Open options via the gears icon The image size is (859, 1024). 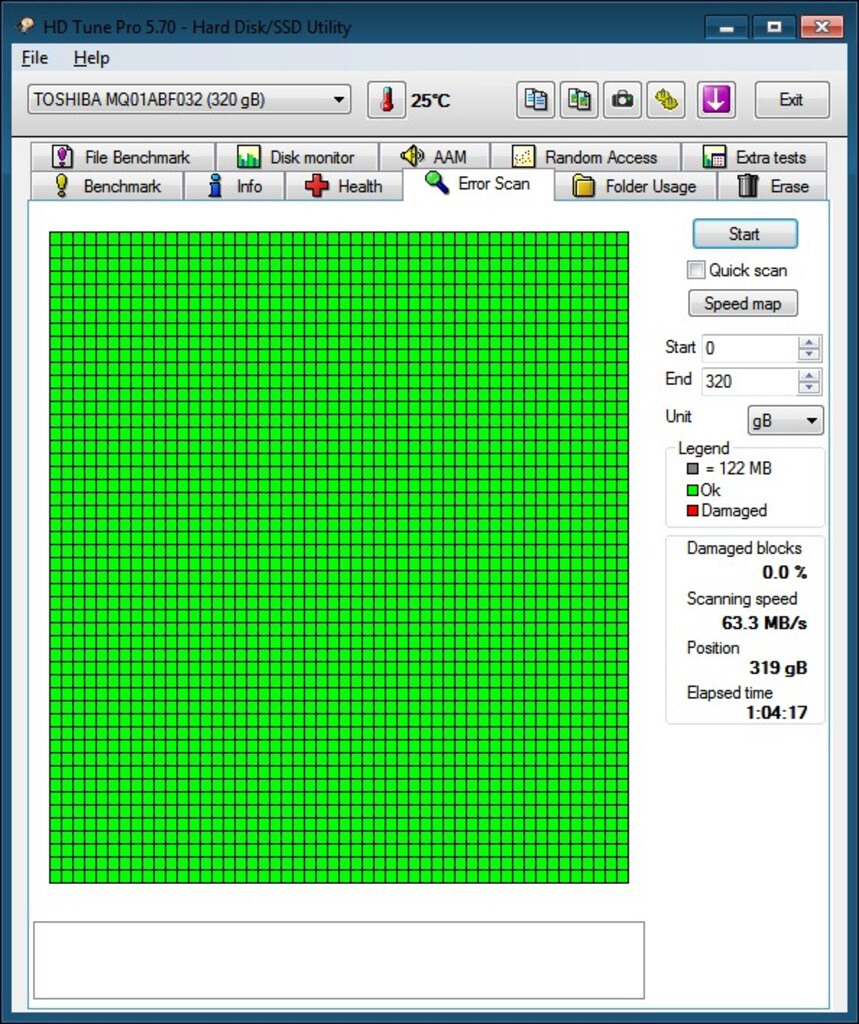pos(666,100)
